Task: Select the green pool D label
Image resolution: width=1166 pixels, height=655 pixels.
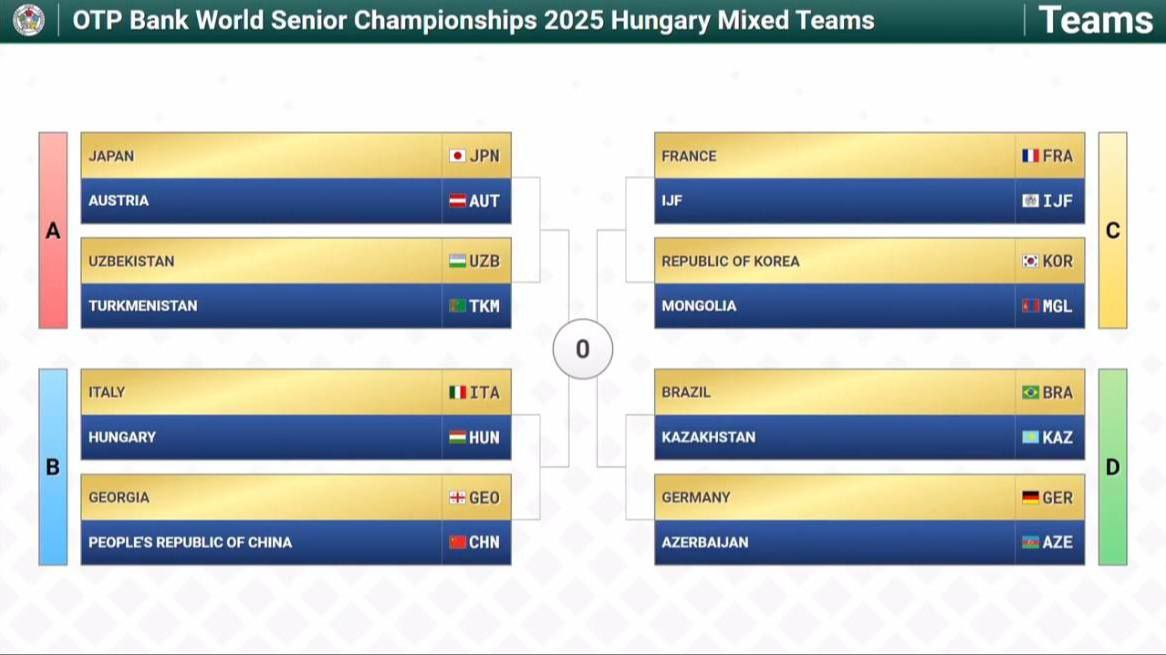Action: pyautogui.click(x=1112, y=467)
